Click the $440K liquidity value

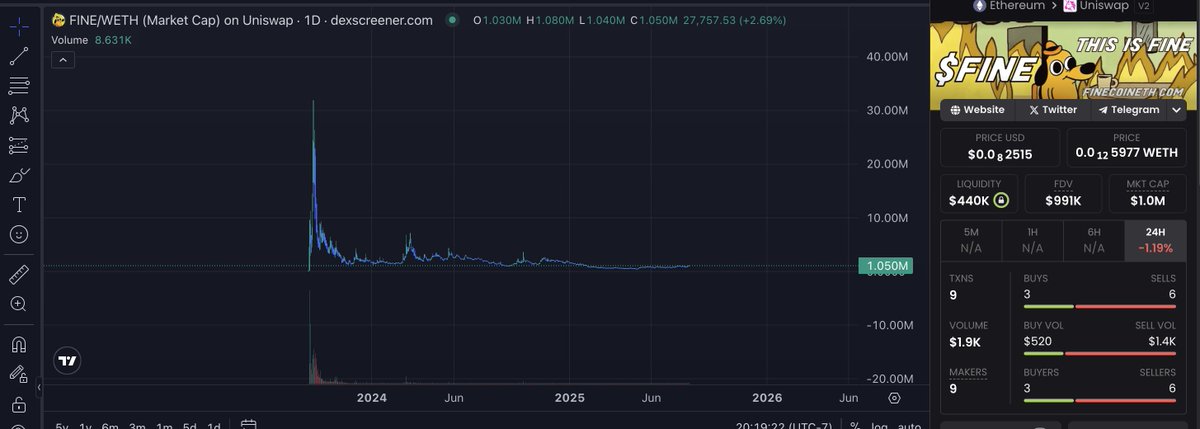(x=969, y=201)
